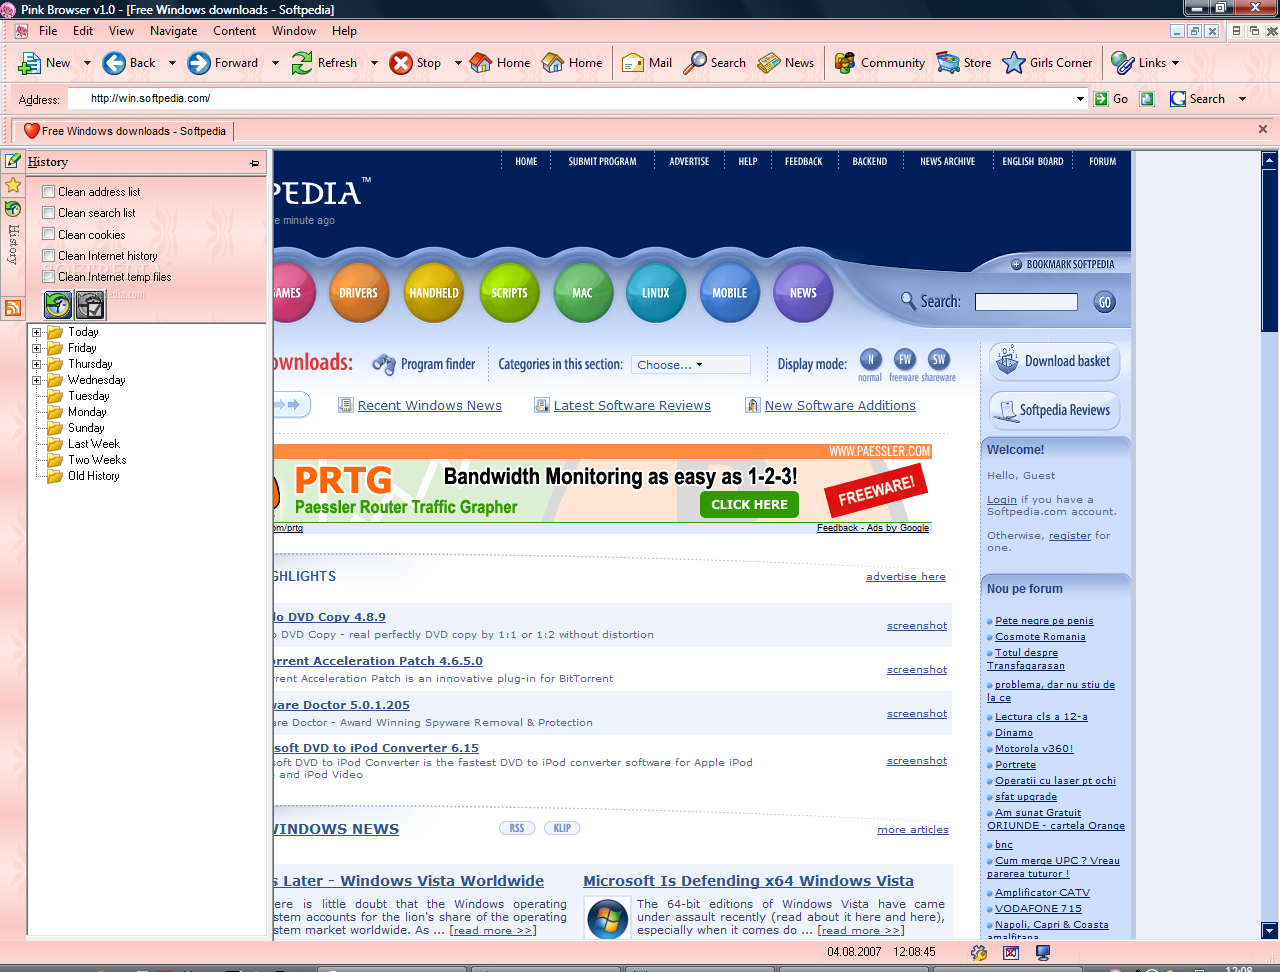This screenshot has height=972, width=1280.
Task: Expand the Today history folder
Action: coord(37,332)
